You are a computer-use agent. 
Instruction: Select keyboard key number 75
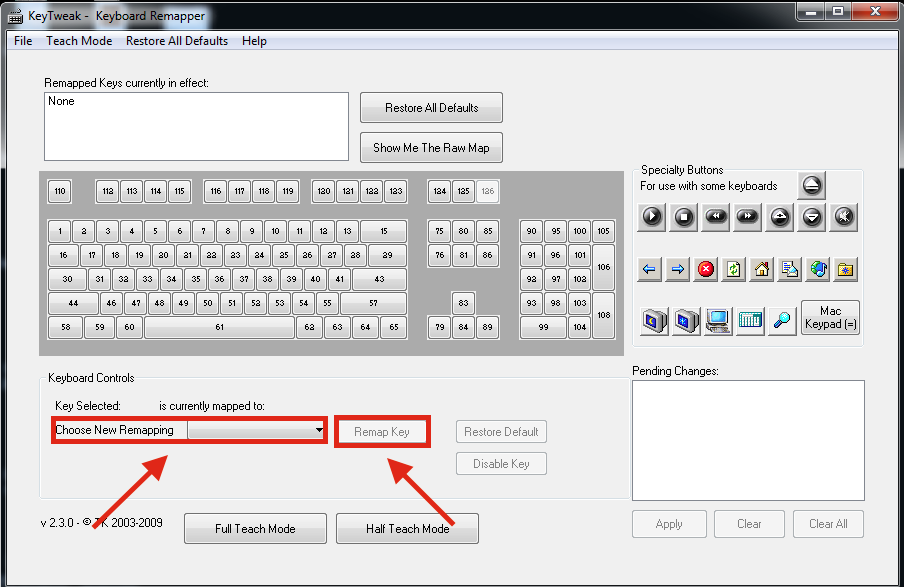click(x=439, y=231)
